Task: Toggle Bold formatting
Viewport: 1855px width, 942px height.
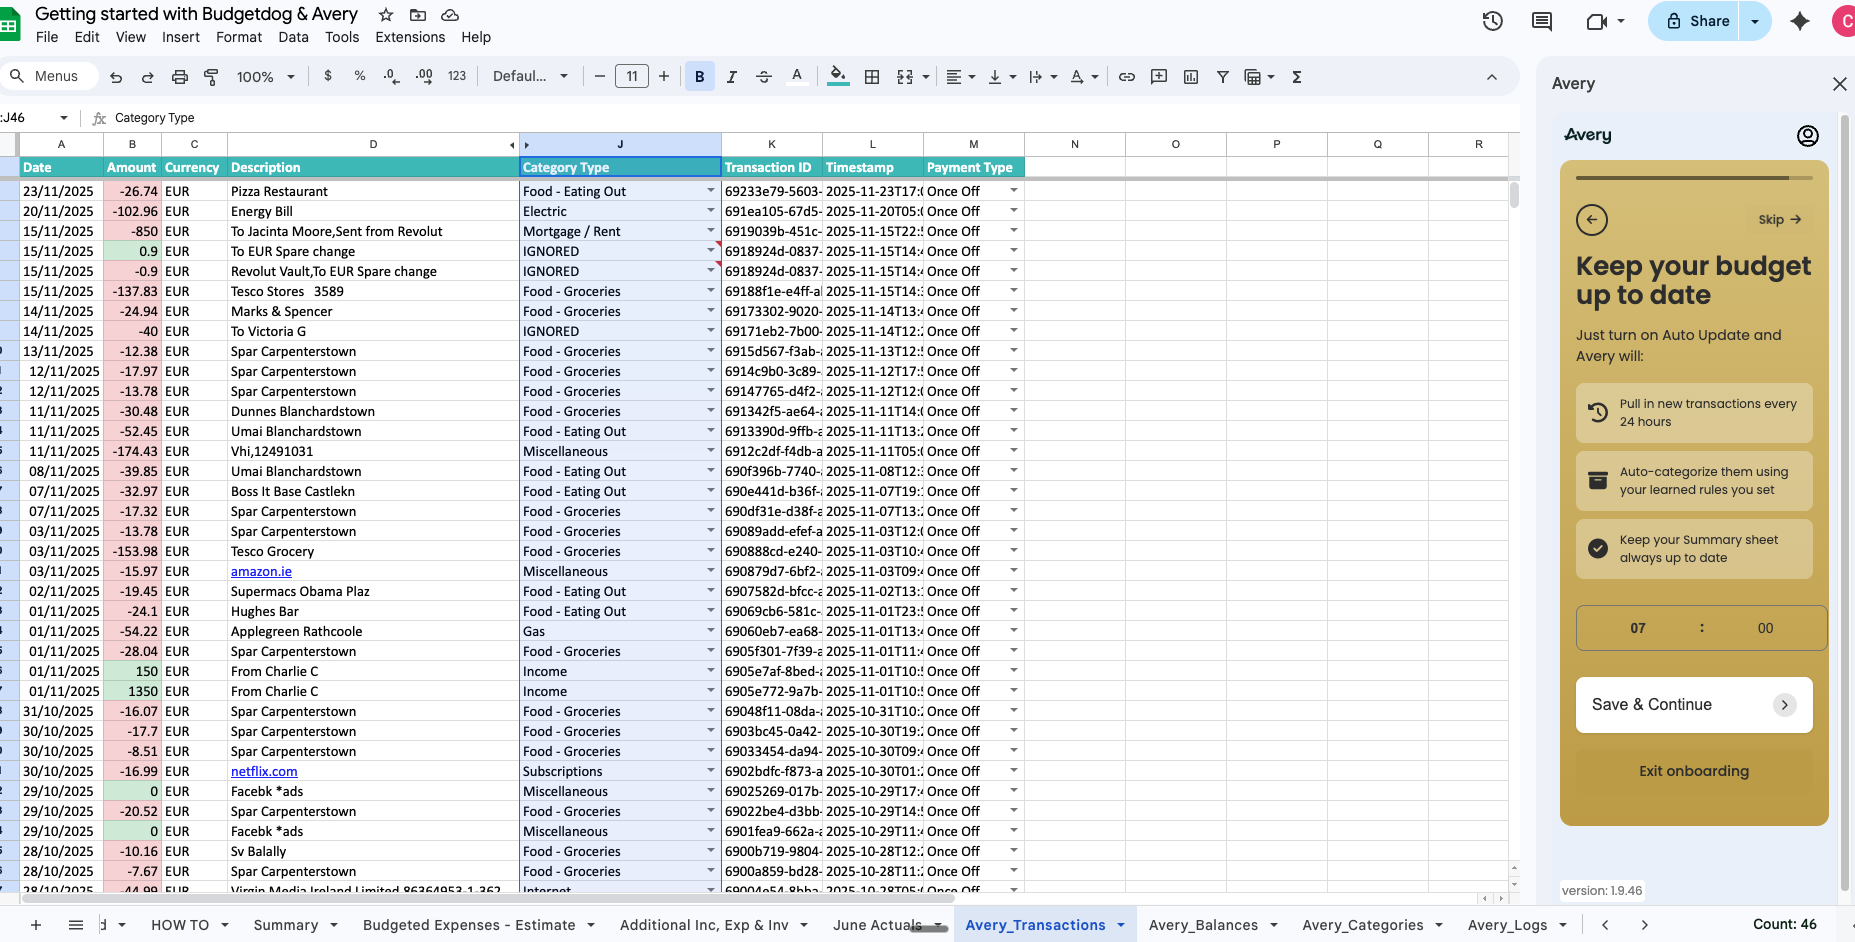Action: (699, 77)
